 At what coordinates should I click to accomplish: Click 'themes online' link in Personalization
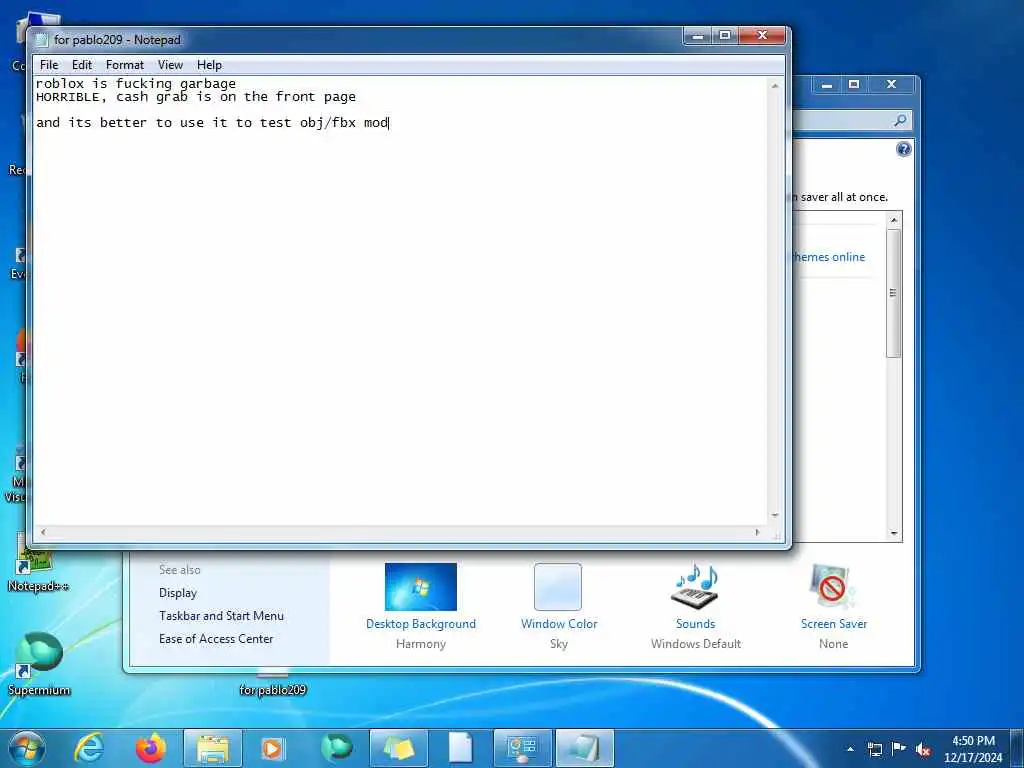click(829, 257)
